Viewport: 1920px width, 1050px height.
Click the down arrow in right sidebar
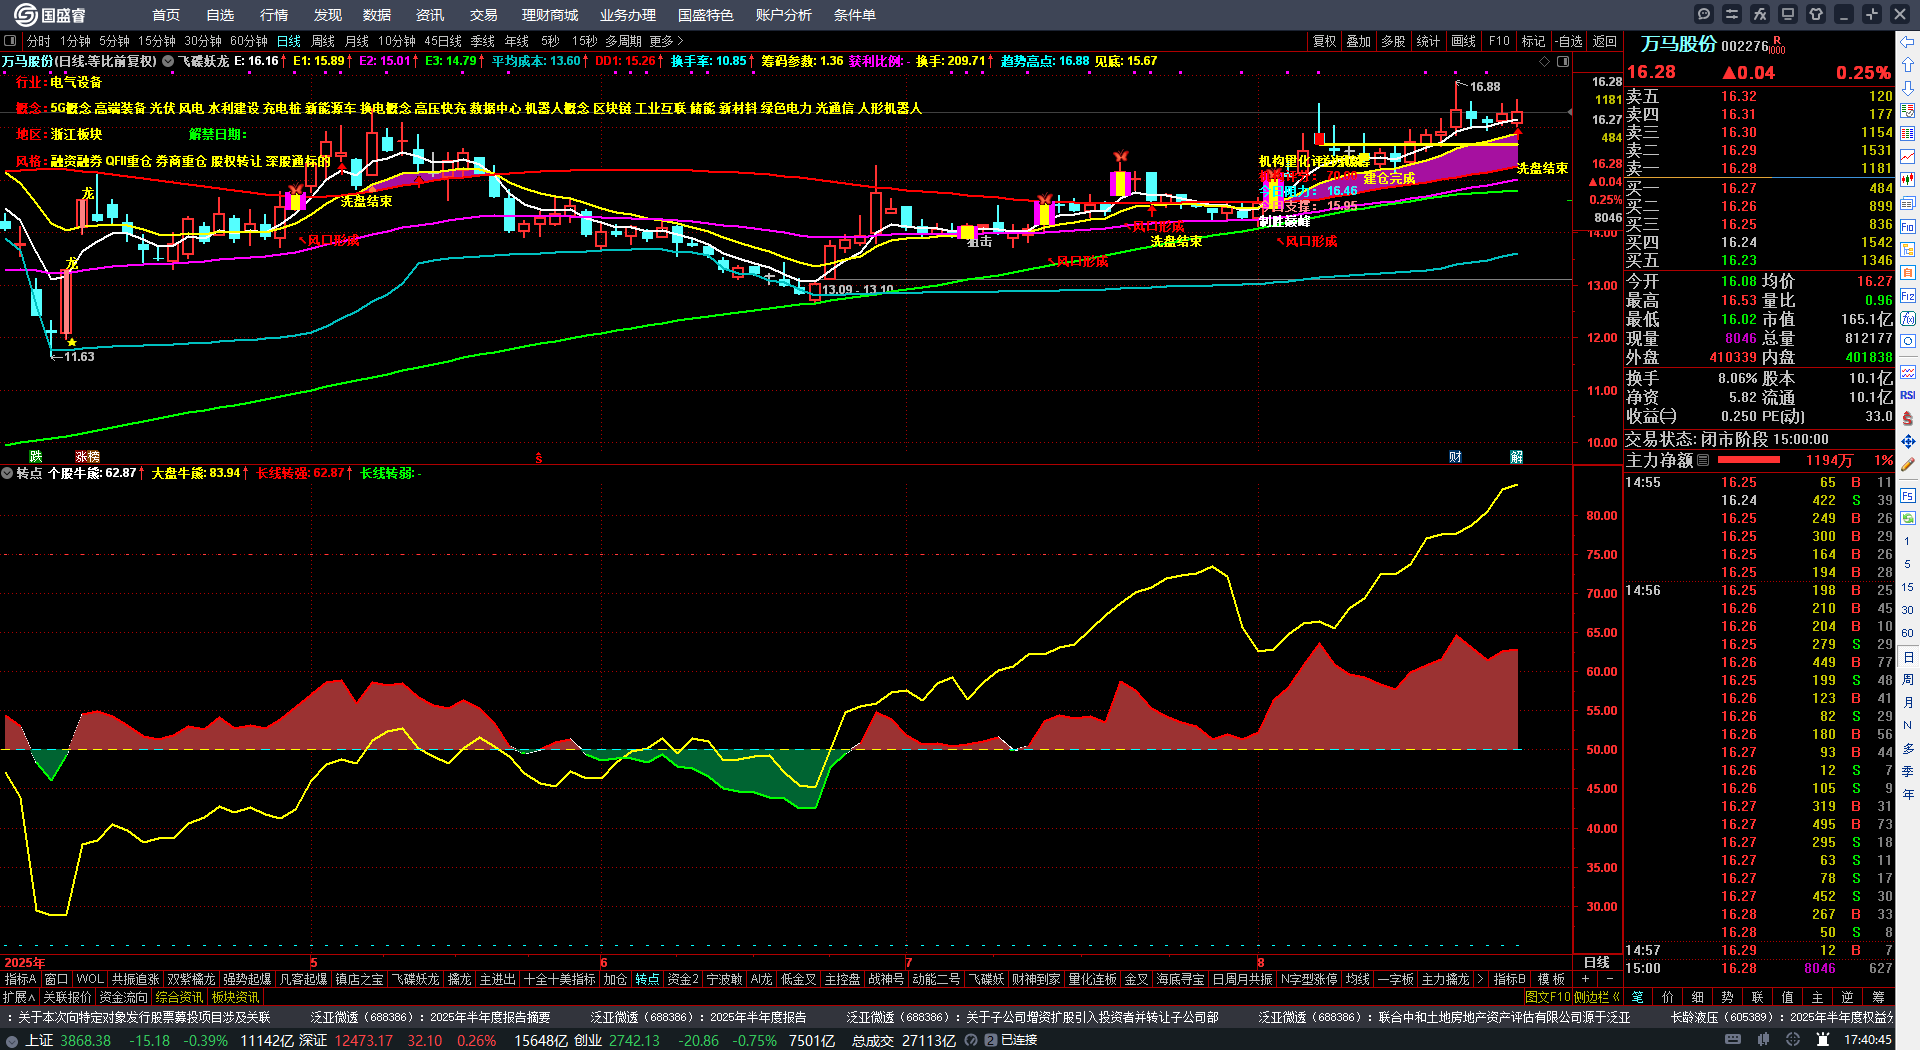pos(1908,88)
